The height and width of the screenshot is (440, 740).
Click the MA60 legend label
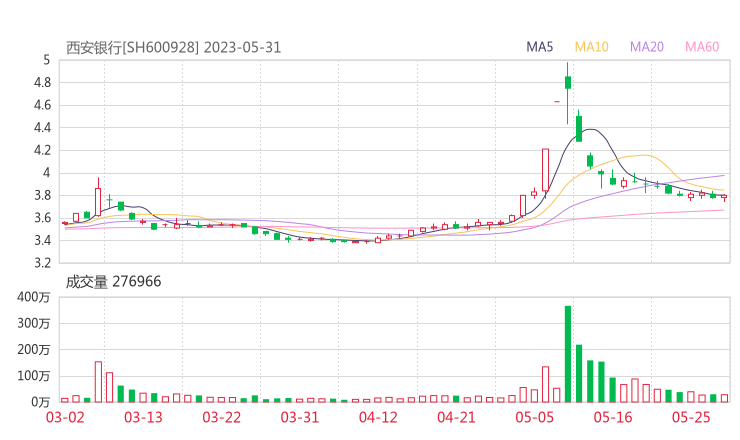coord(702,47)
